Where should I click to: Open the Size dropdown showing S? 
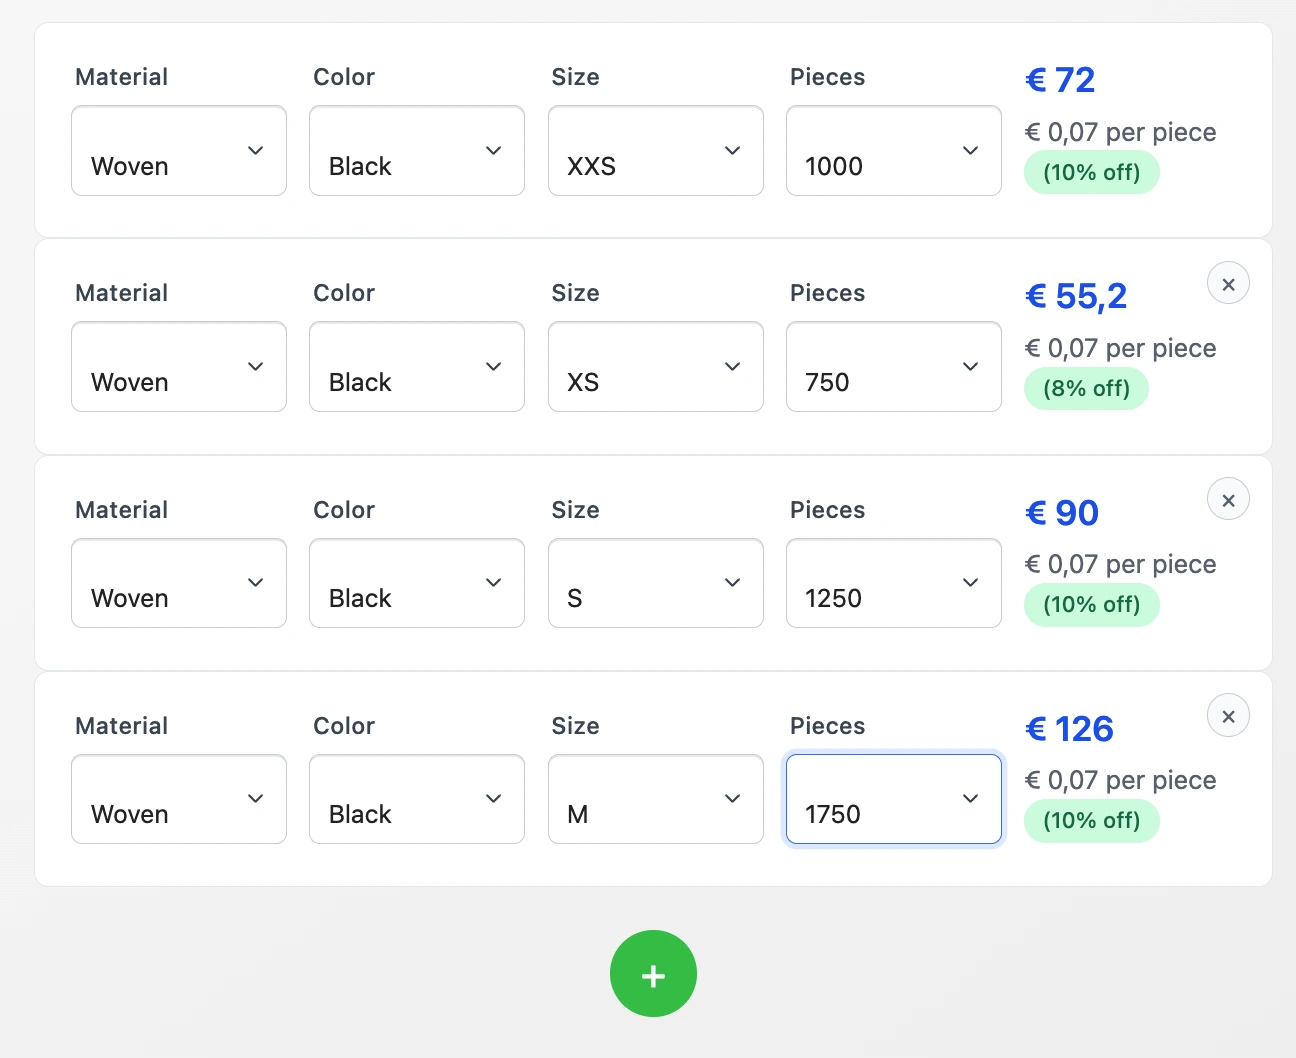click(x=656, y=583)
